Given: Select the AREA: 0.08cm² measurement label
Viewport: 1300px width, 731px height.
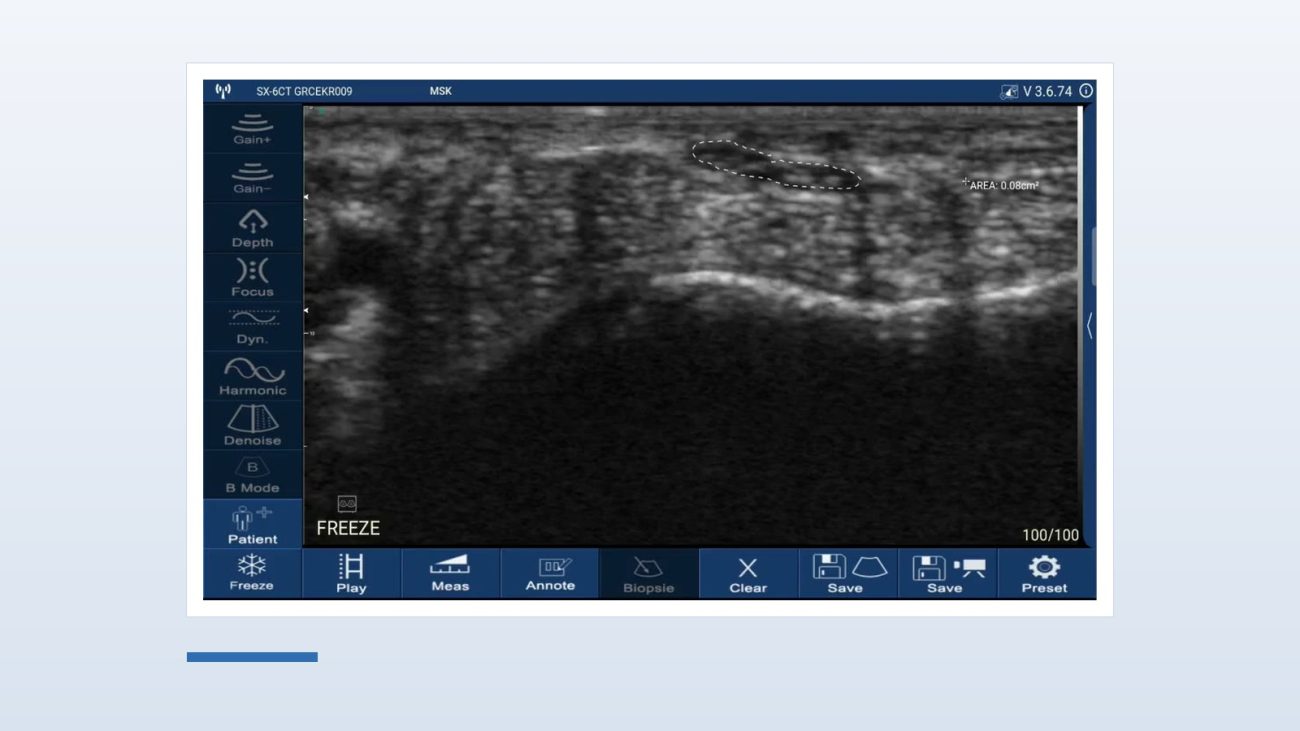Looking at the screenshot, I should pyautogui.click(x=1004, y=185).
